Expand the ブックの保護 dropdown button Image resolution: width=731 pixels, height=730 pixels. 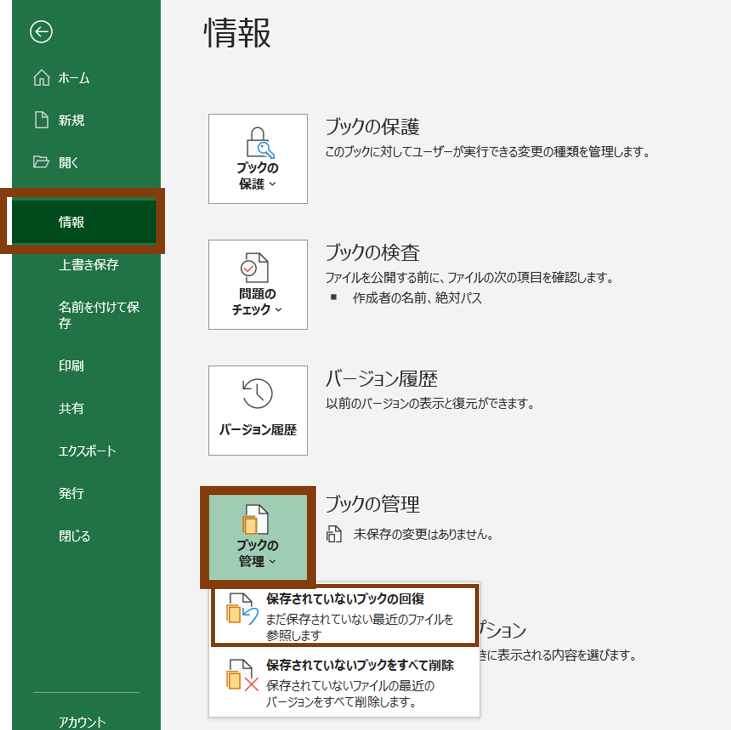[x=258, y=159]
